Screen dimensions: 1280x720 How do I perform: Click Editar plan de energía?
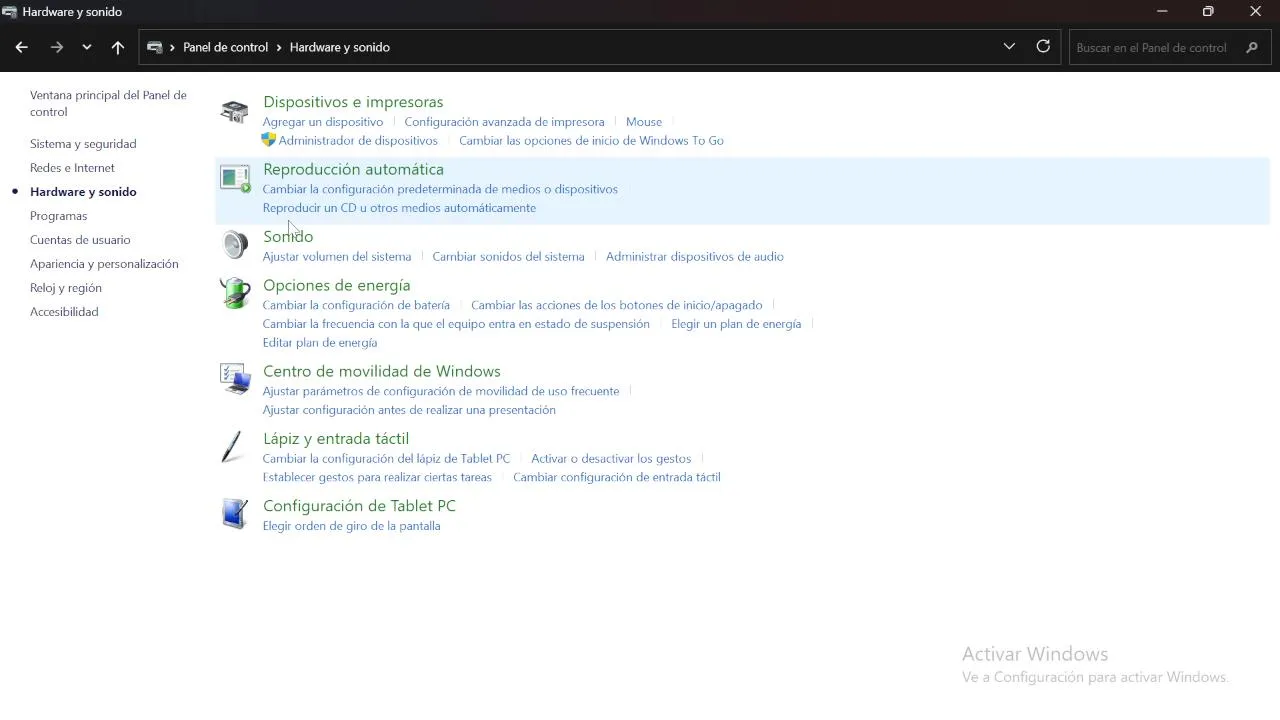coord(320,343)
